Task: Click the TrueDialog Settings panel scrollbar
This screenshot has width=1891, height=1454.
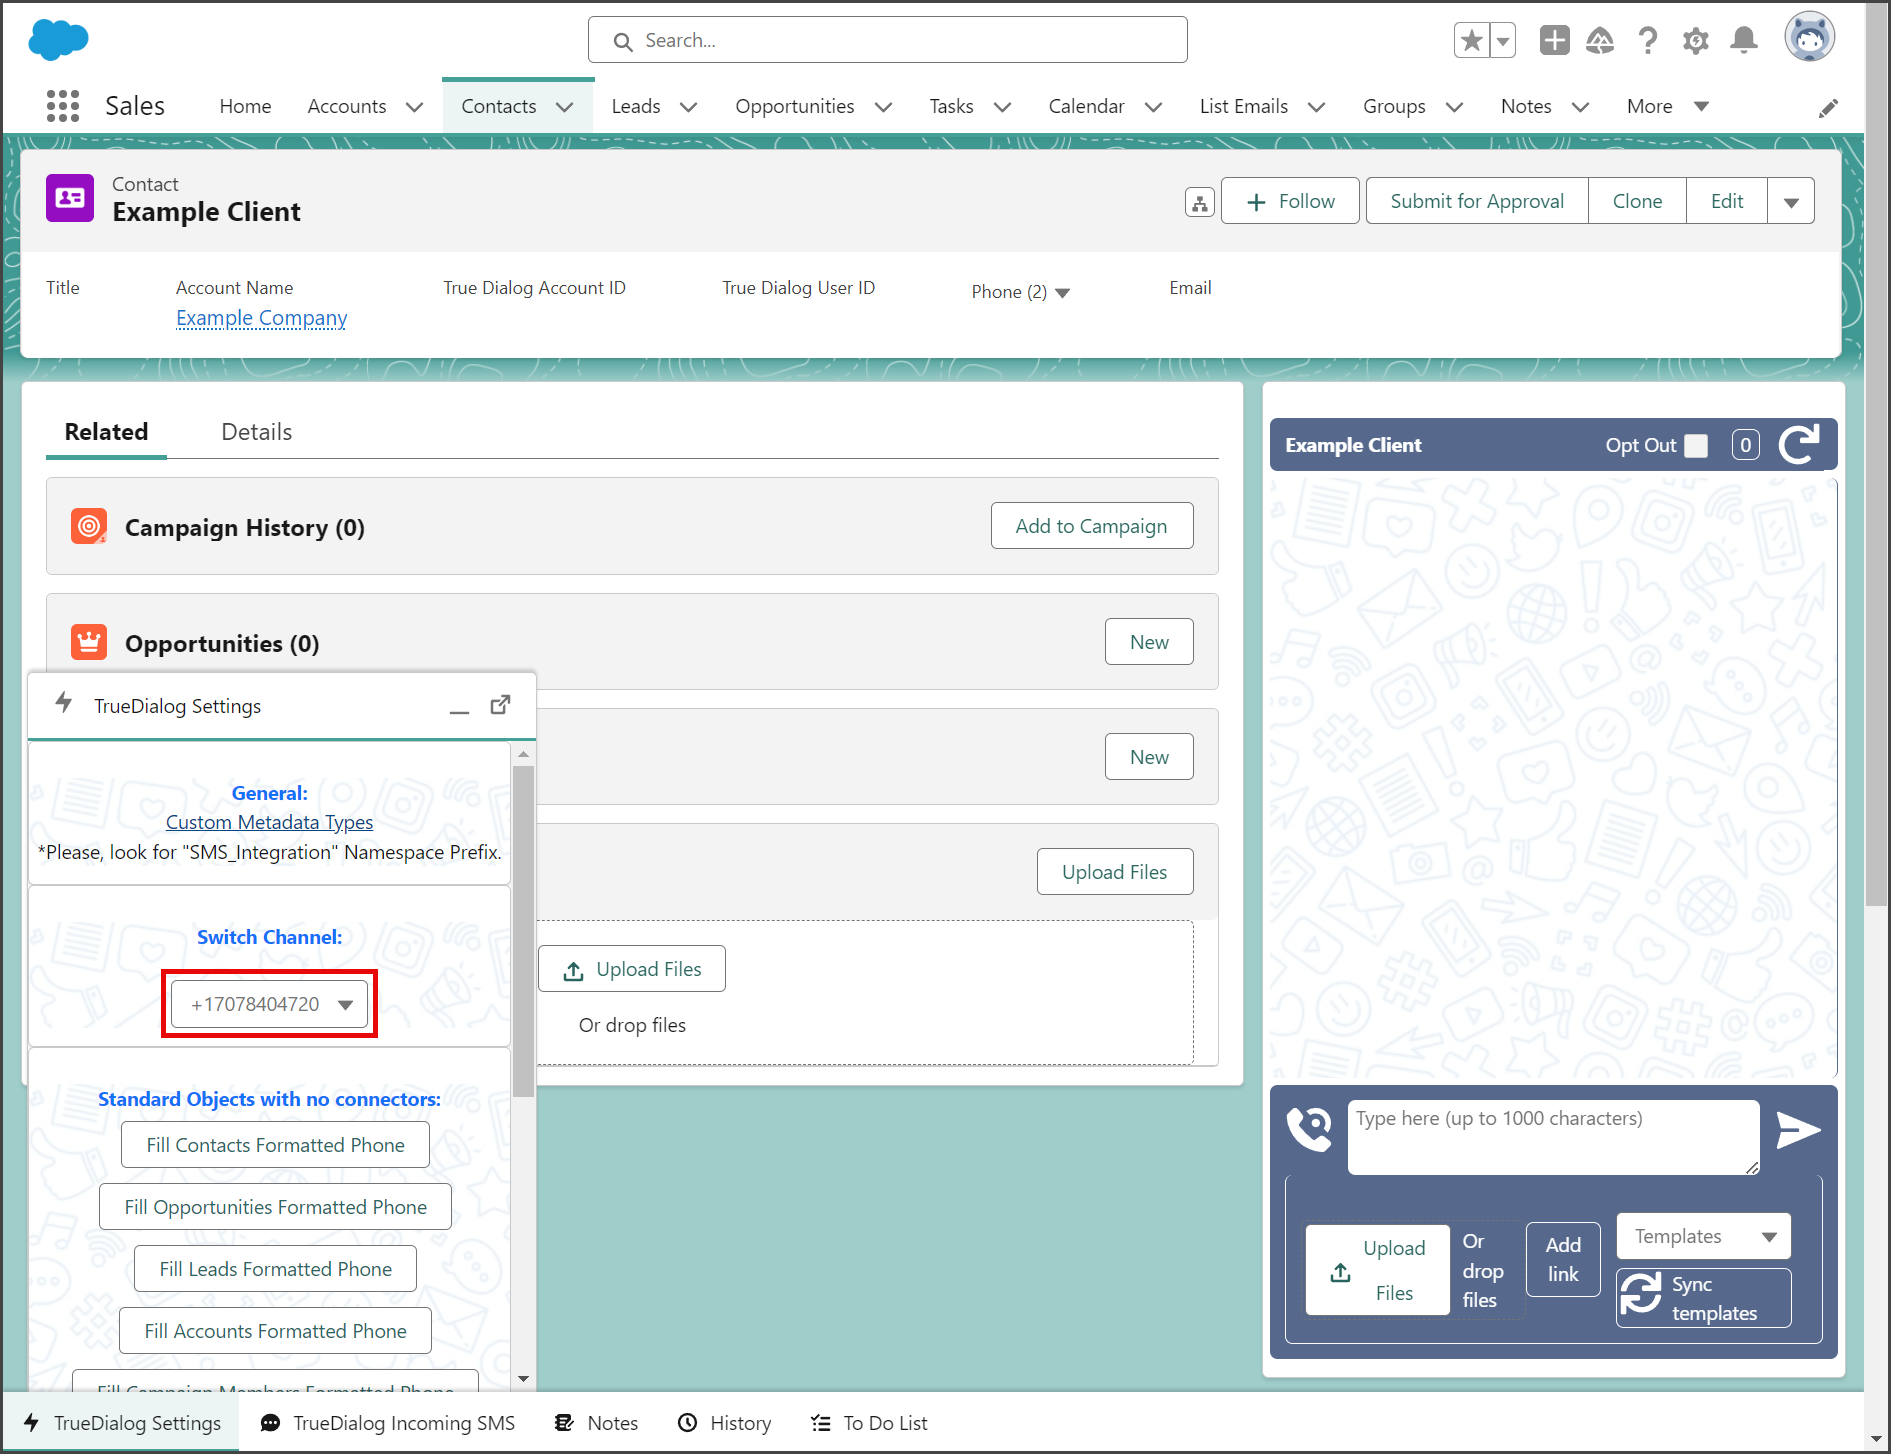Action: [x=523, y=930]
